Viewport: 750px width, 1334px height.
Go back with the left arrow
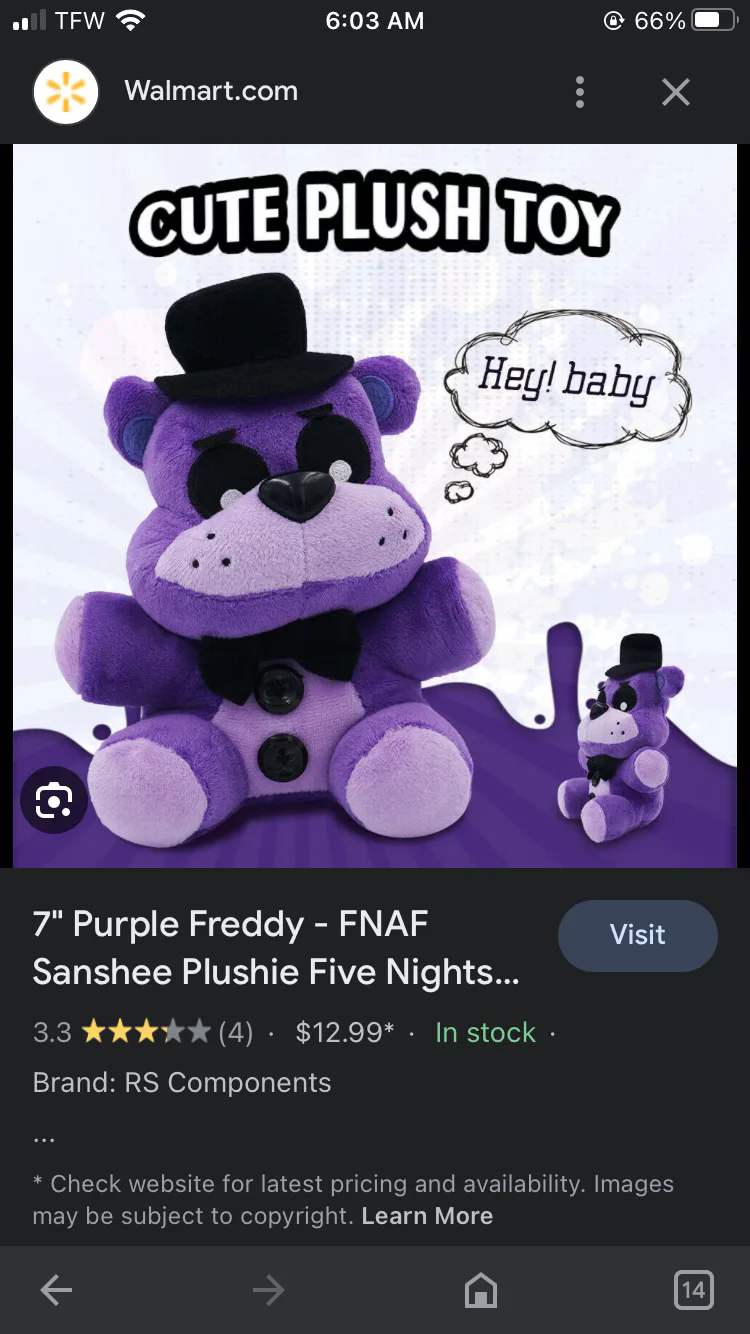pyautogui.click(x=56, y=1290)
